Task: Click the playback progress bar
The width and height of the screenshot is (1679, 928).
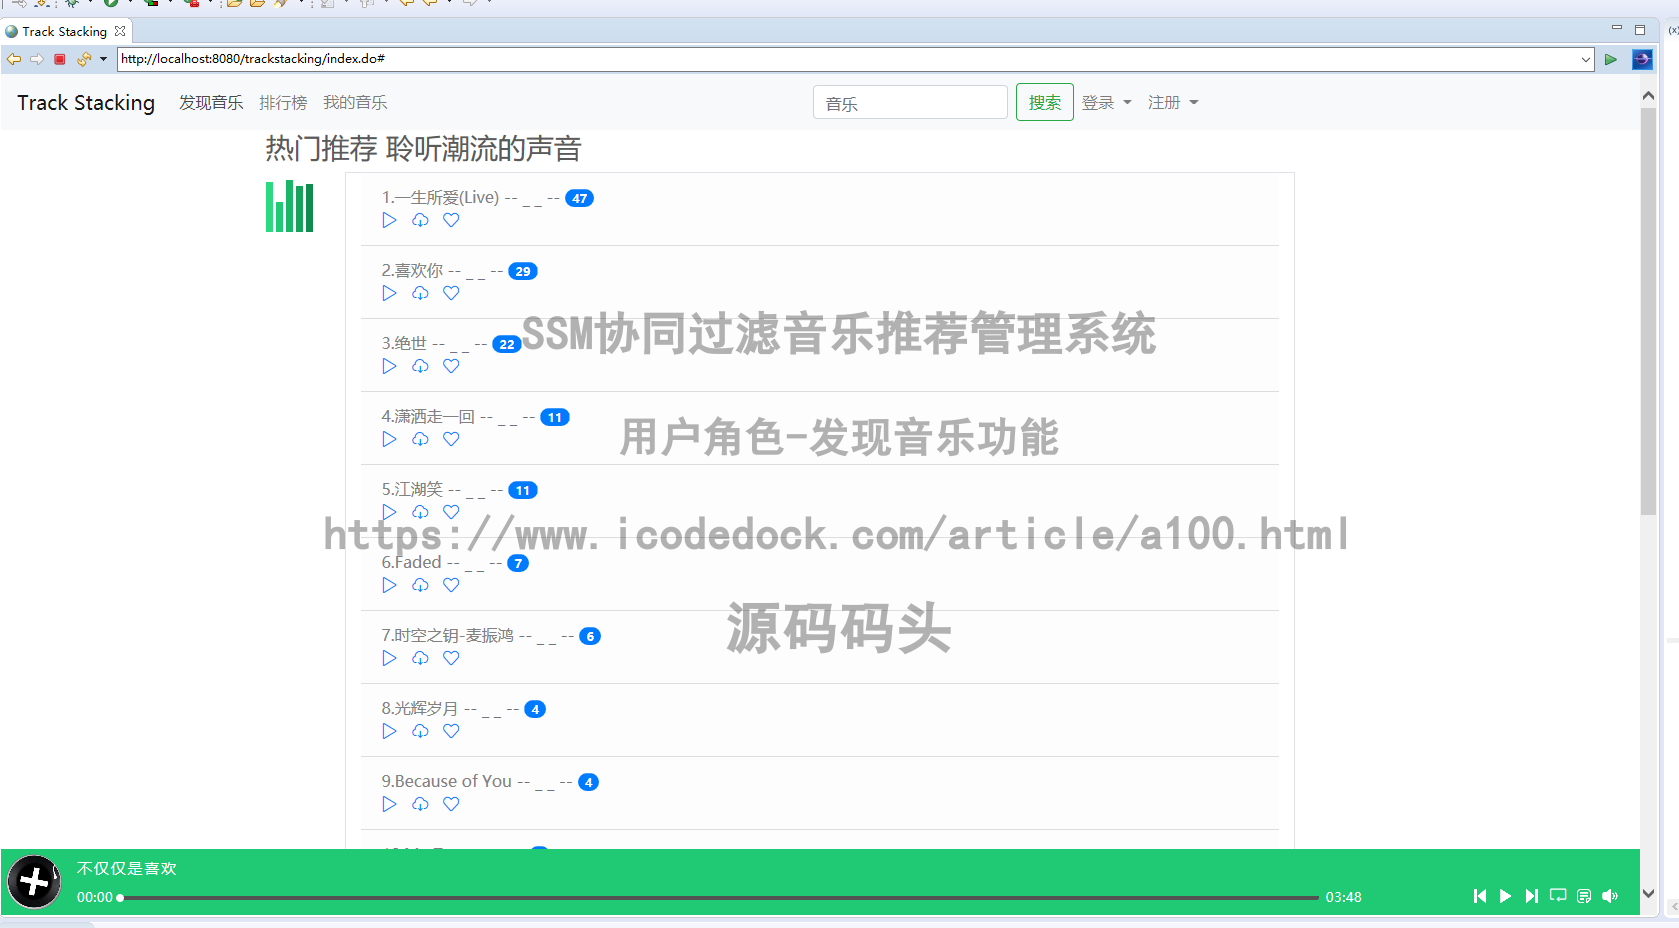Action: pos(718,897)
